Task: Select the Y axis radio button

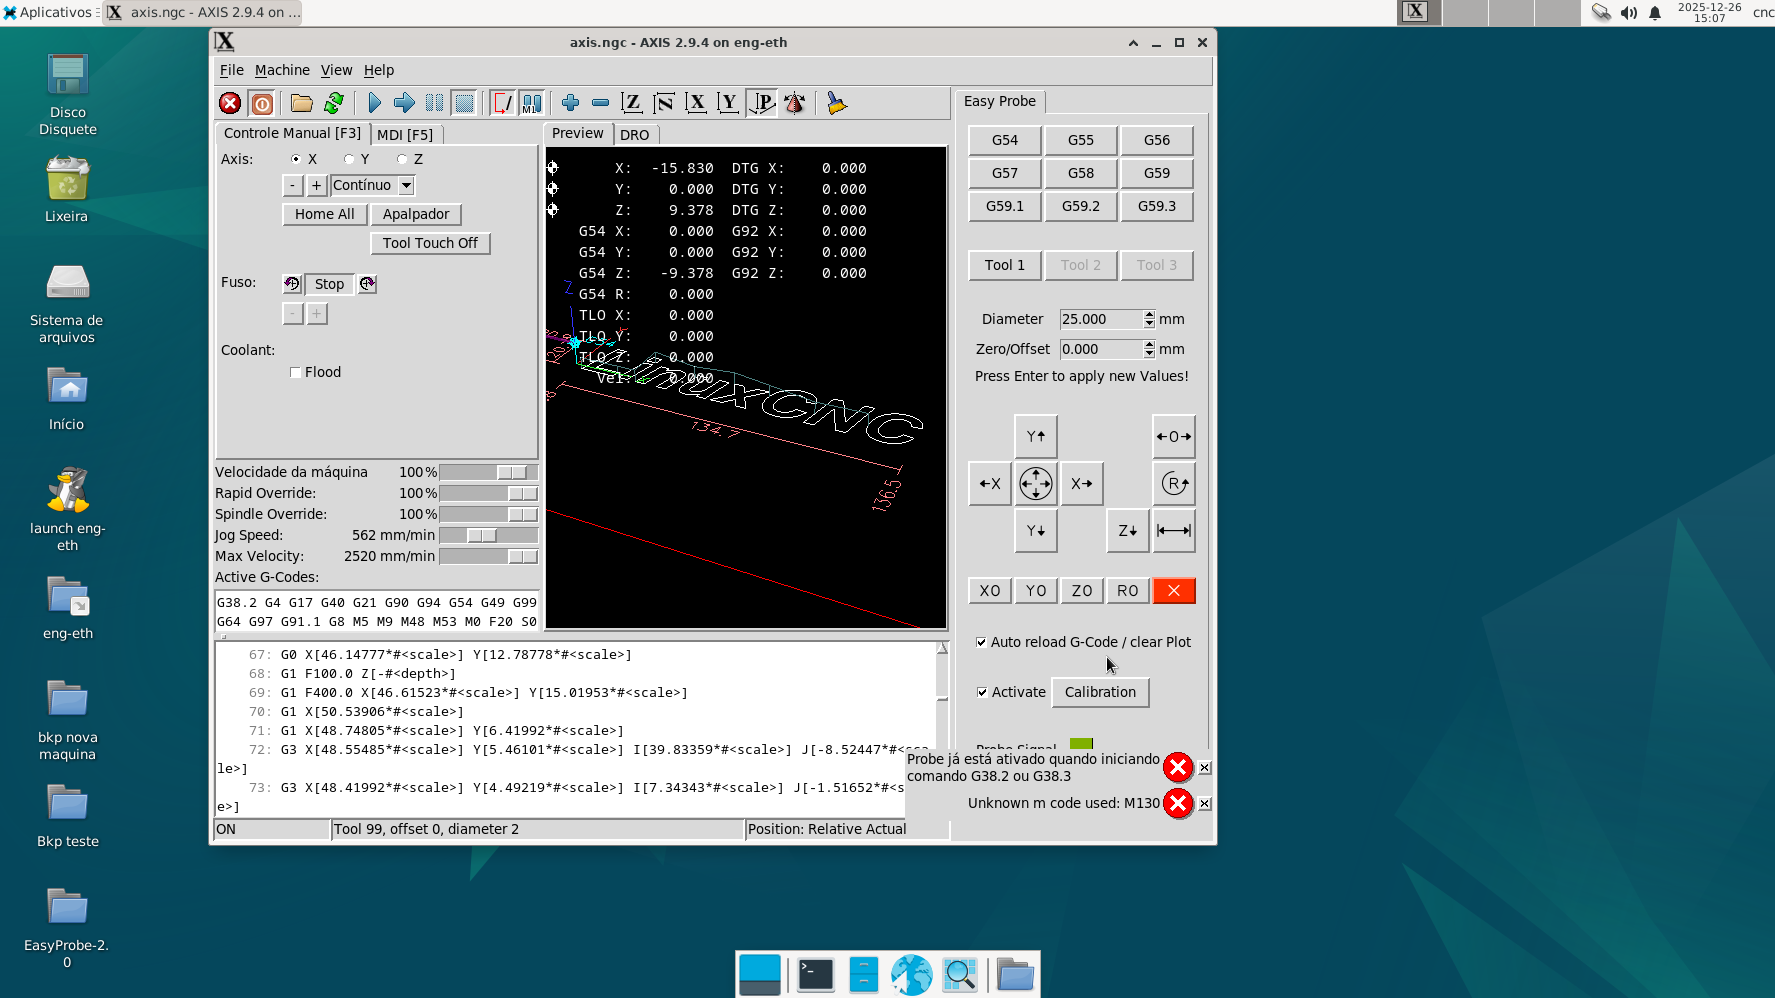Action: pos(349,159)
